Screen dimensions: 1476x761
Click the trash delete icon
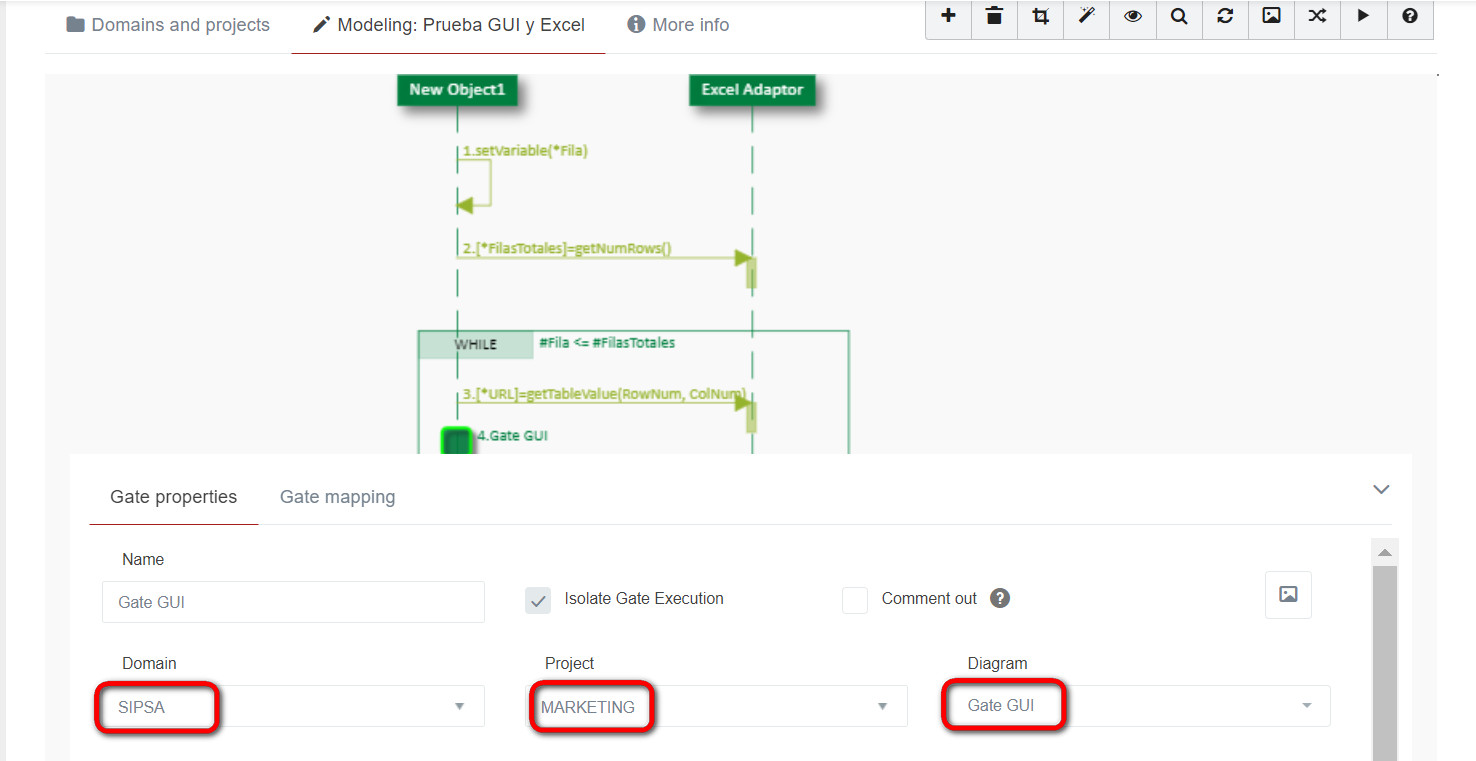pyautogui.click(x=994, y=16)
